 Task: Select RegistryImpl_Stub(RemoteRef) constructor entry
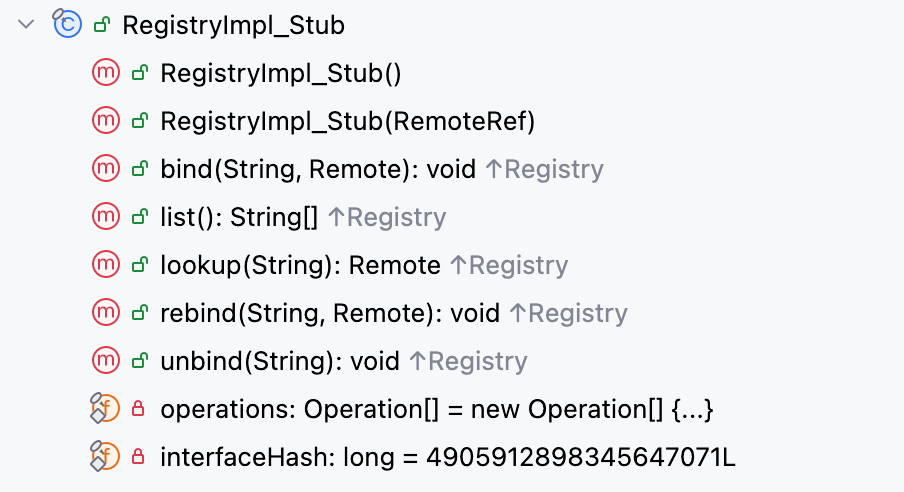click(x=348, y=121)
